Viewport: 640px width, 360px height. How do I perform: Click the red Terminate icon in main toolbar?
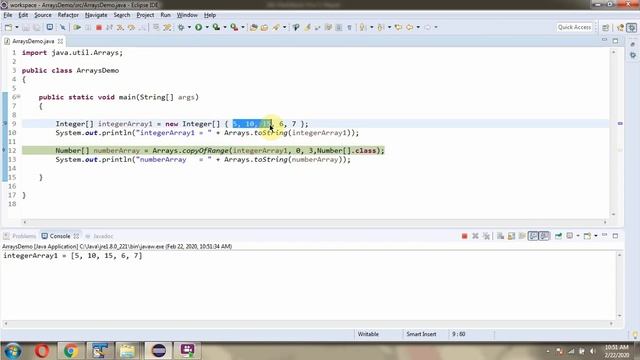click(x=99, y=27)
